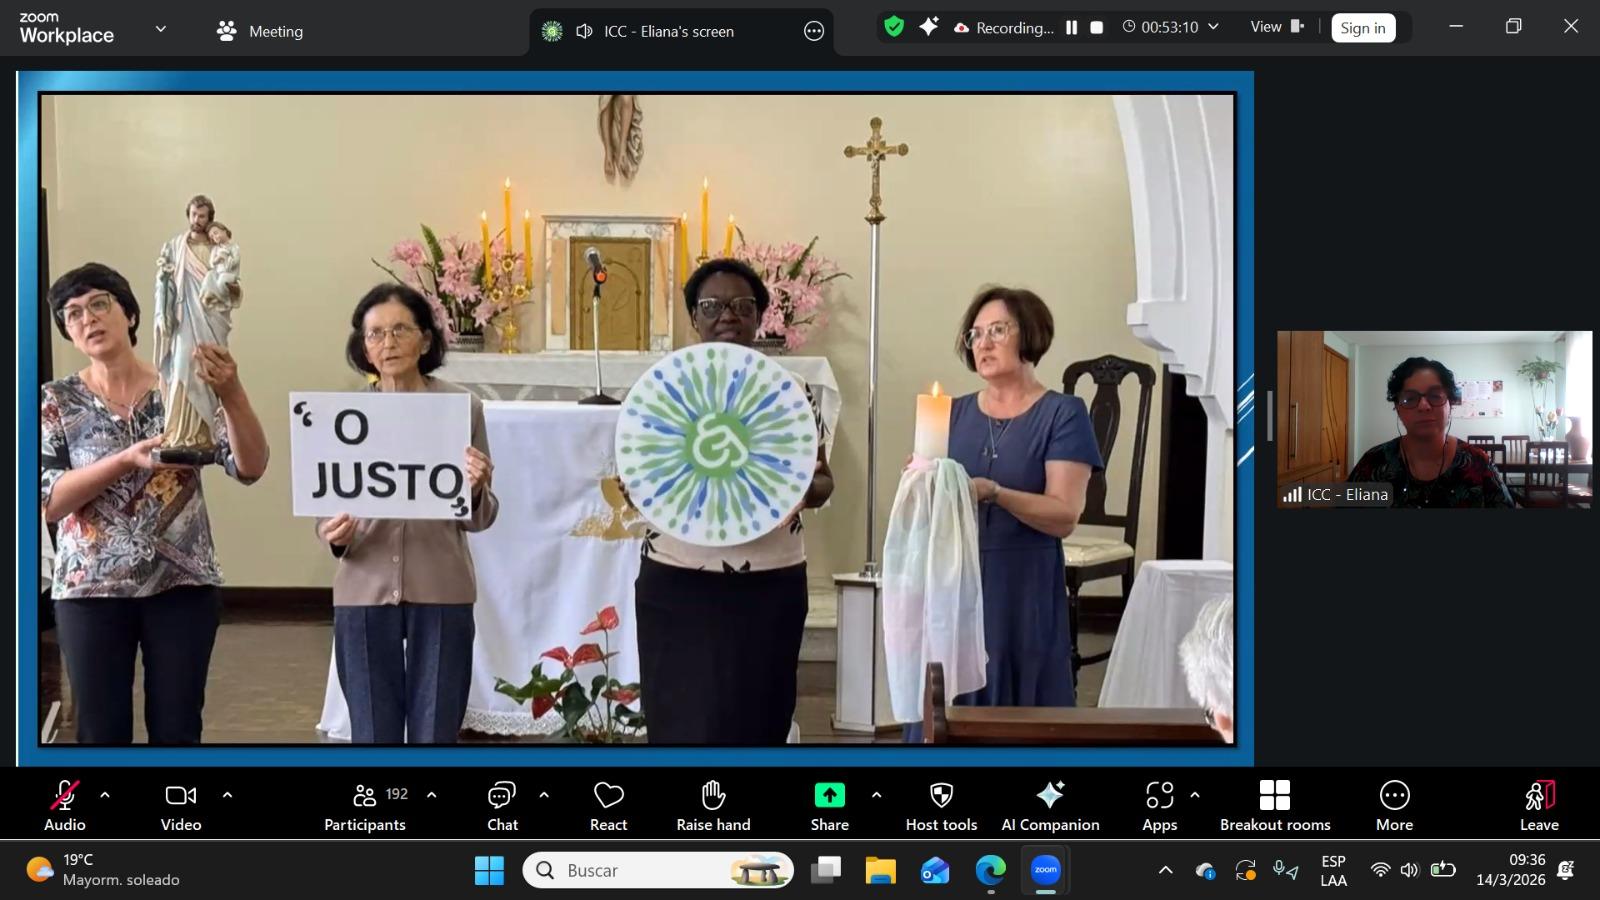This screenshot has width=1600, height=900.
Task: Open the Chat panel
Action: [x=502, y=806]
